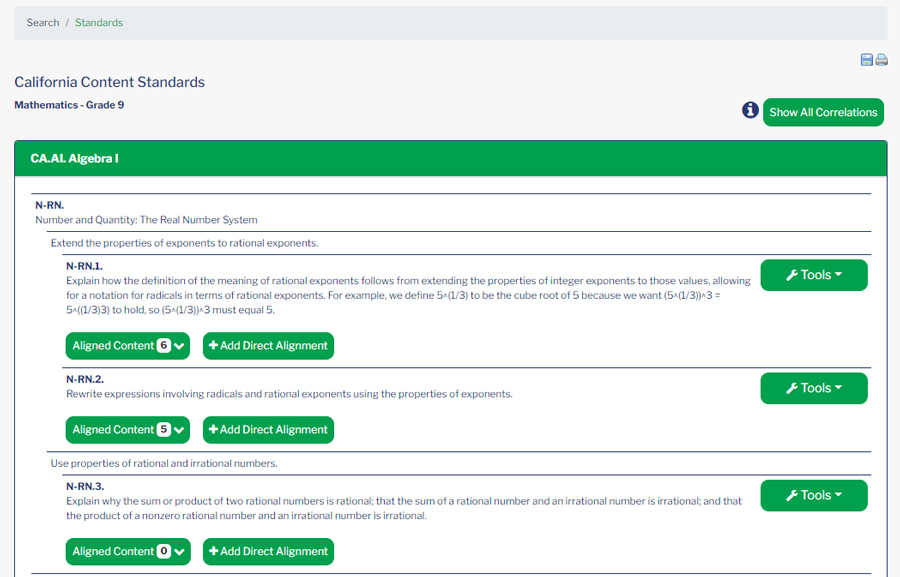Click 'Mathematics - Grade 9' subtitle
This screenshot has width=900, height=577.
[69, 105]
